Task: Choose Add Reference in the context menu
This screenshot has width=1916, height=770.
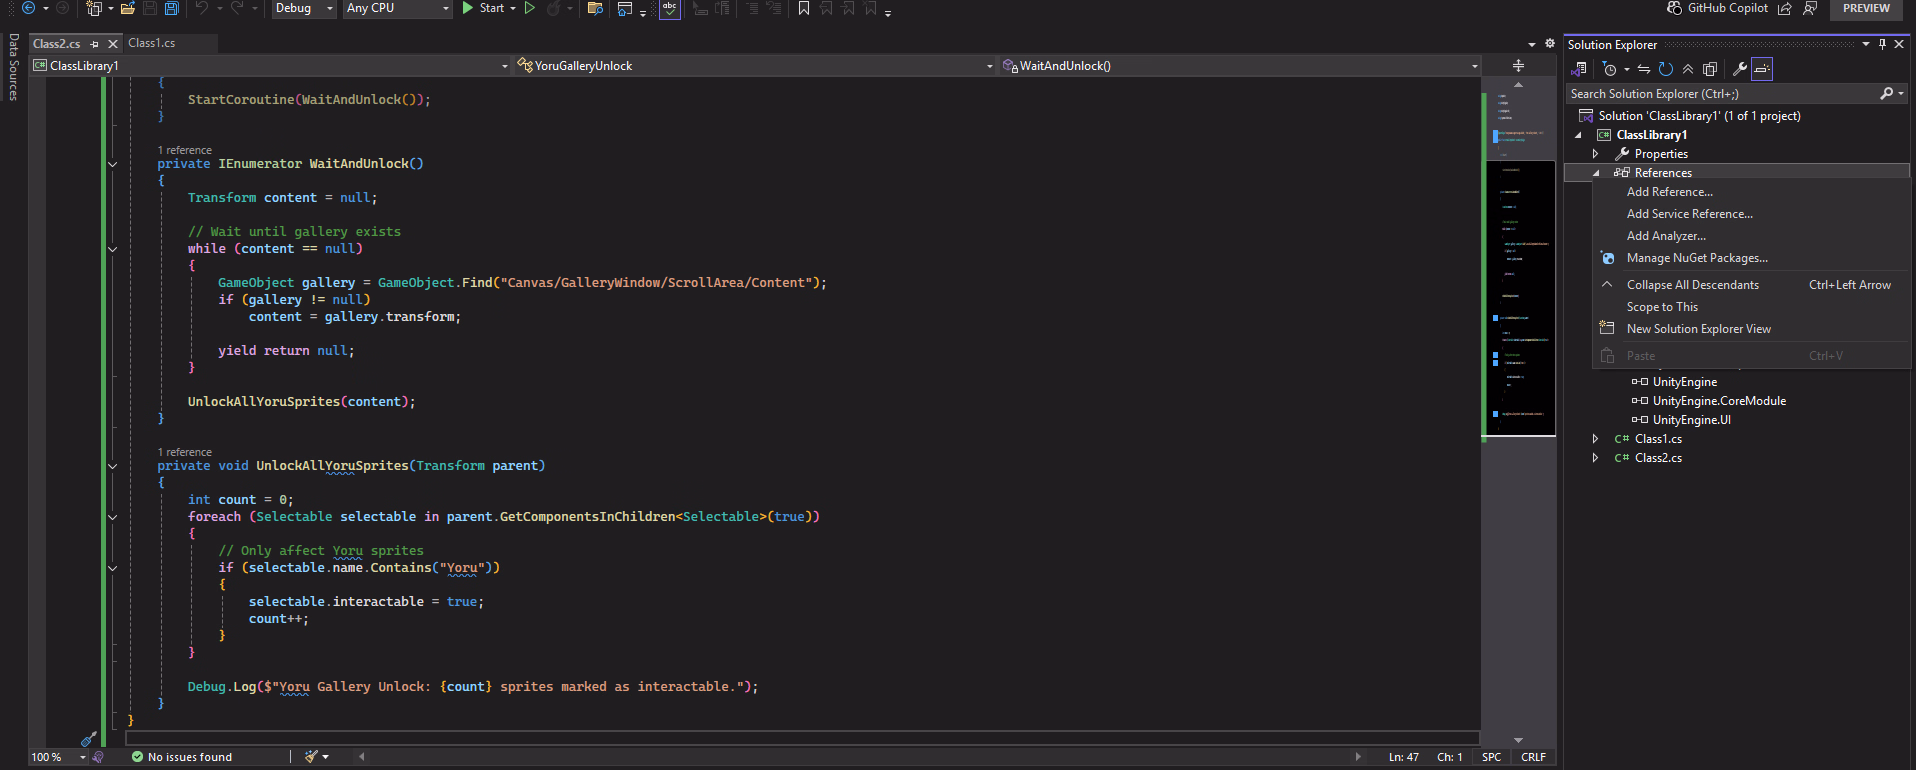Action: 1669,192
